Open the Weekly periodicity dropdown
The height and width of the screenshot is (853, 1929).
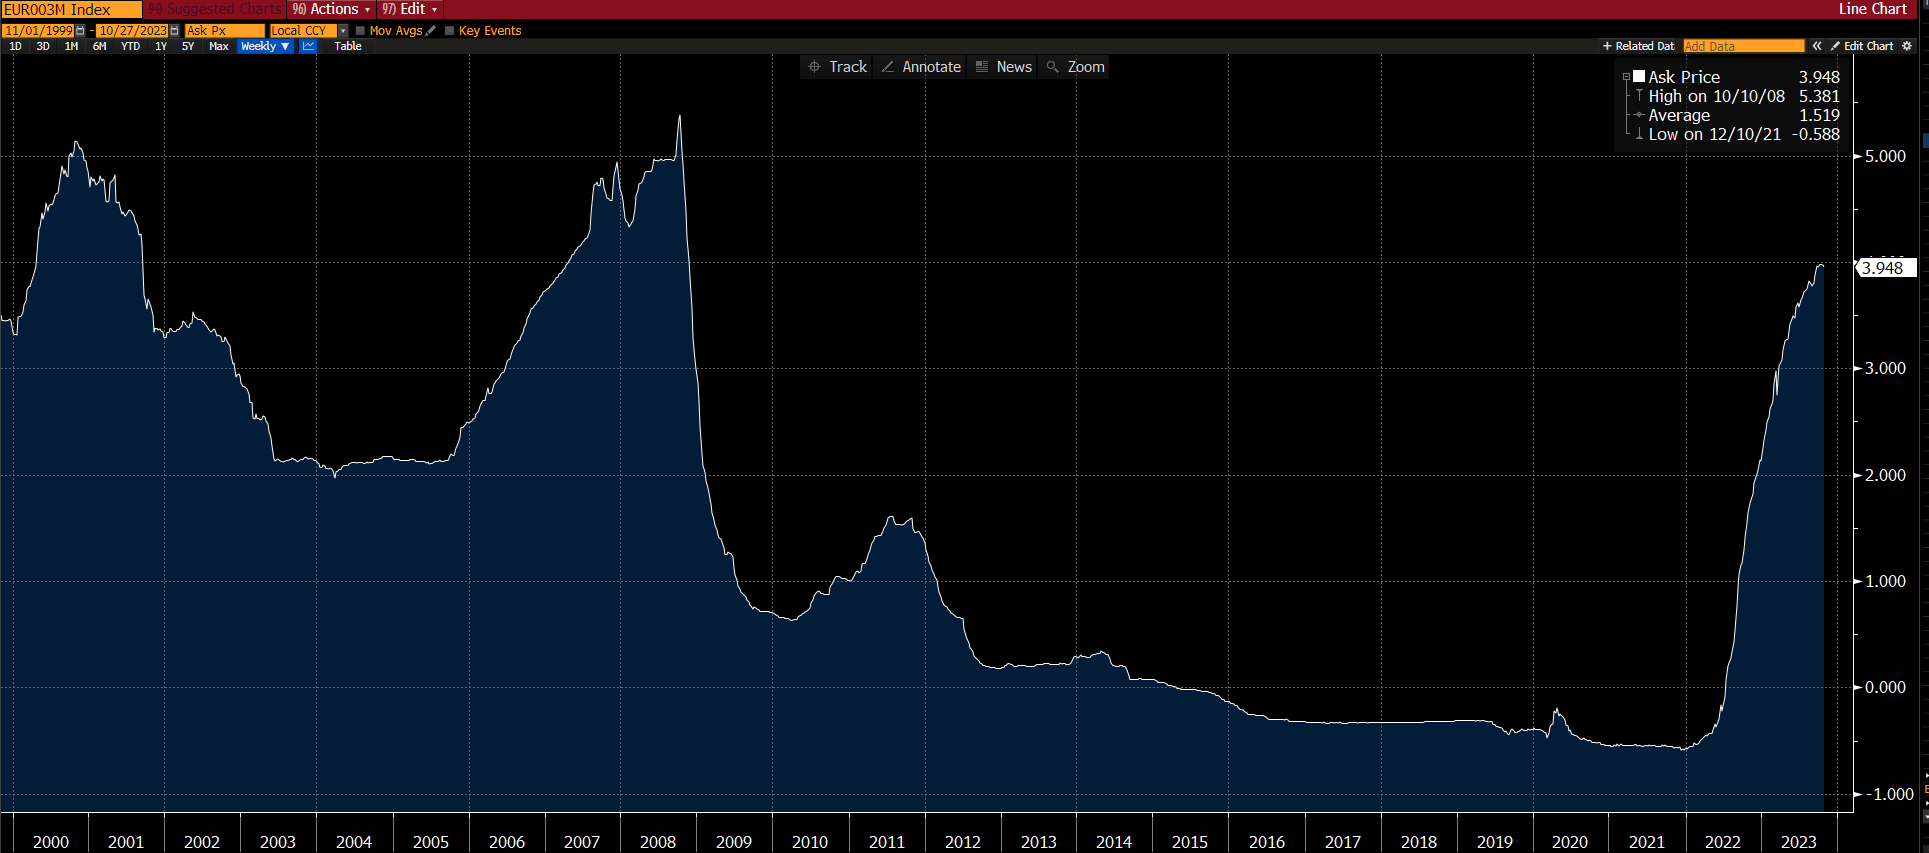tap(265, 46)
